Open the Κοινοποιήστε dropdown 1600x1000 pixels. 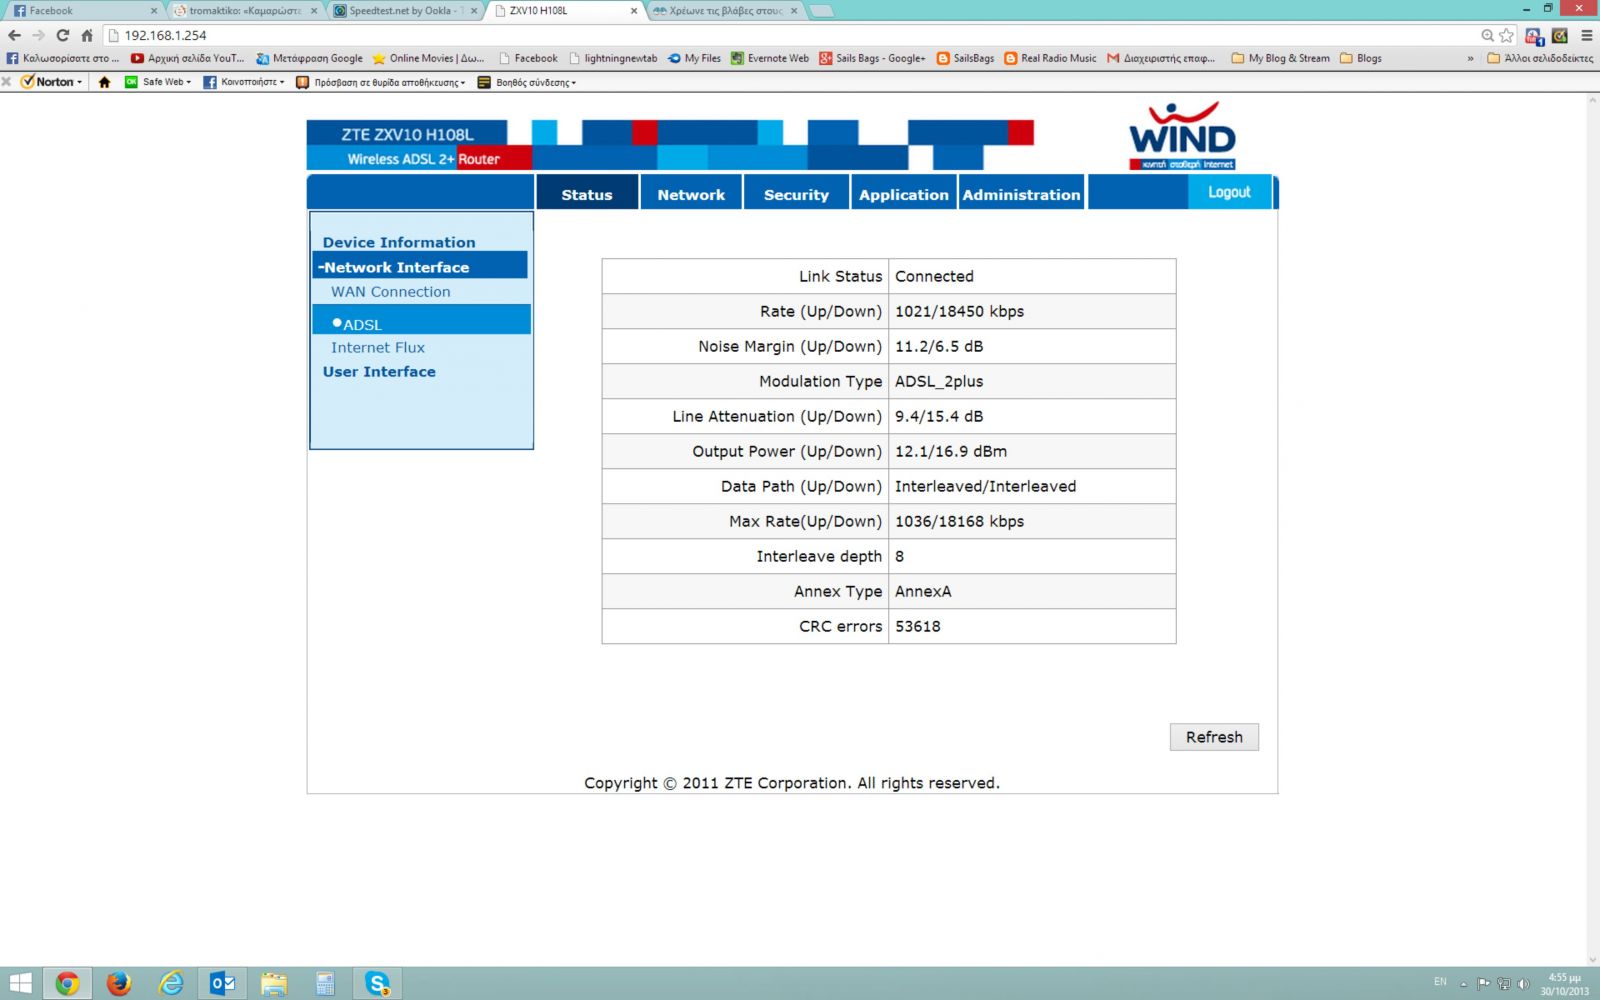[244, 82]
